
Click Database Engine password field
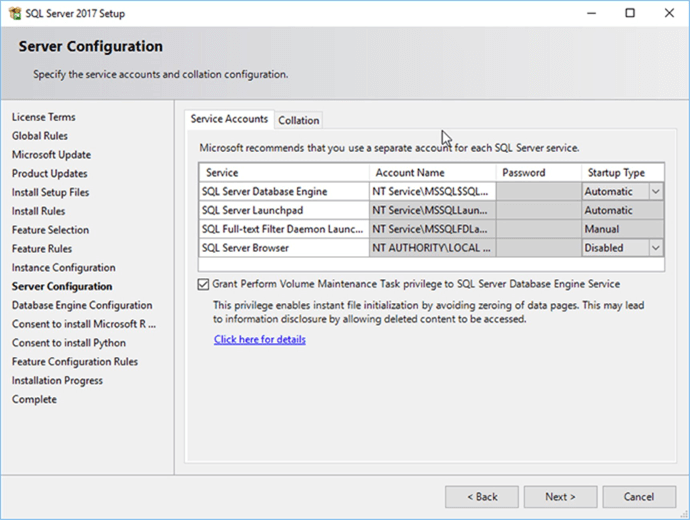(538, 192)
